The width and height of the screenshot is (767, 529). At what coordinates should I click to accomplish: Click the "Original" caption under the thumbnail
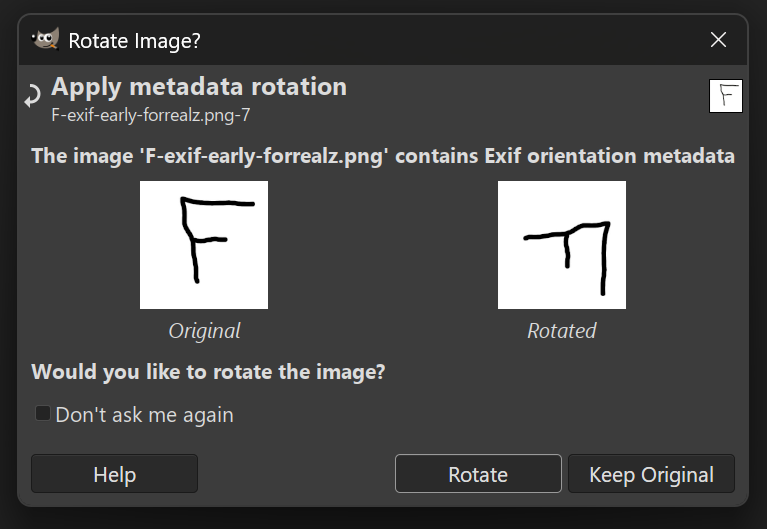[x=204, y=331]
